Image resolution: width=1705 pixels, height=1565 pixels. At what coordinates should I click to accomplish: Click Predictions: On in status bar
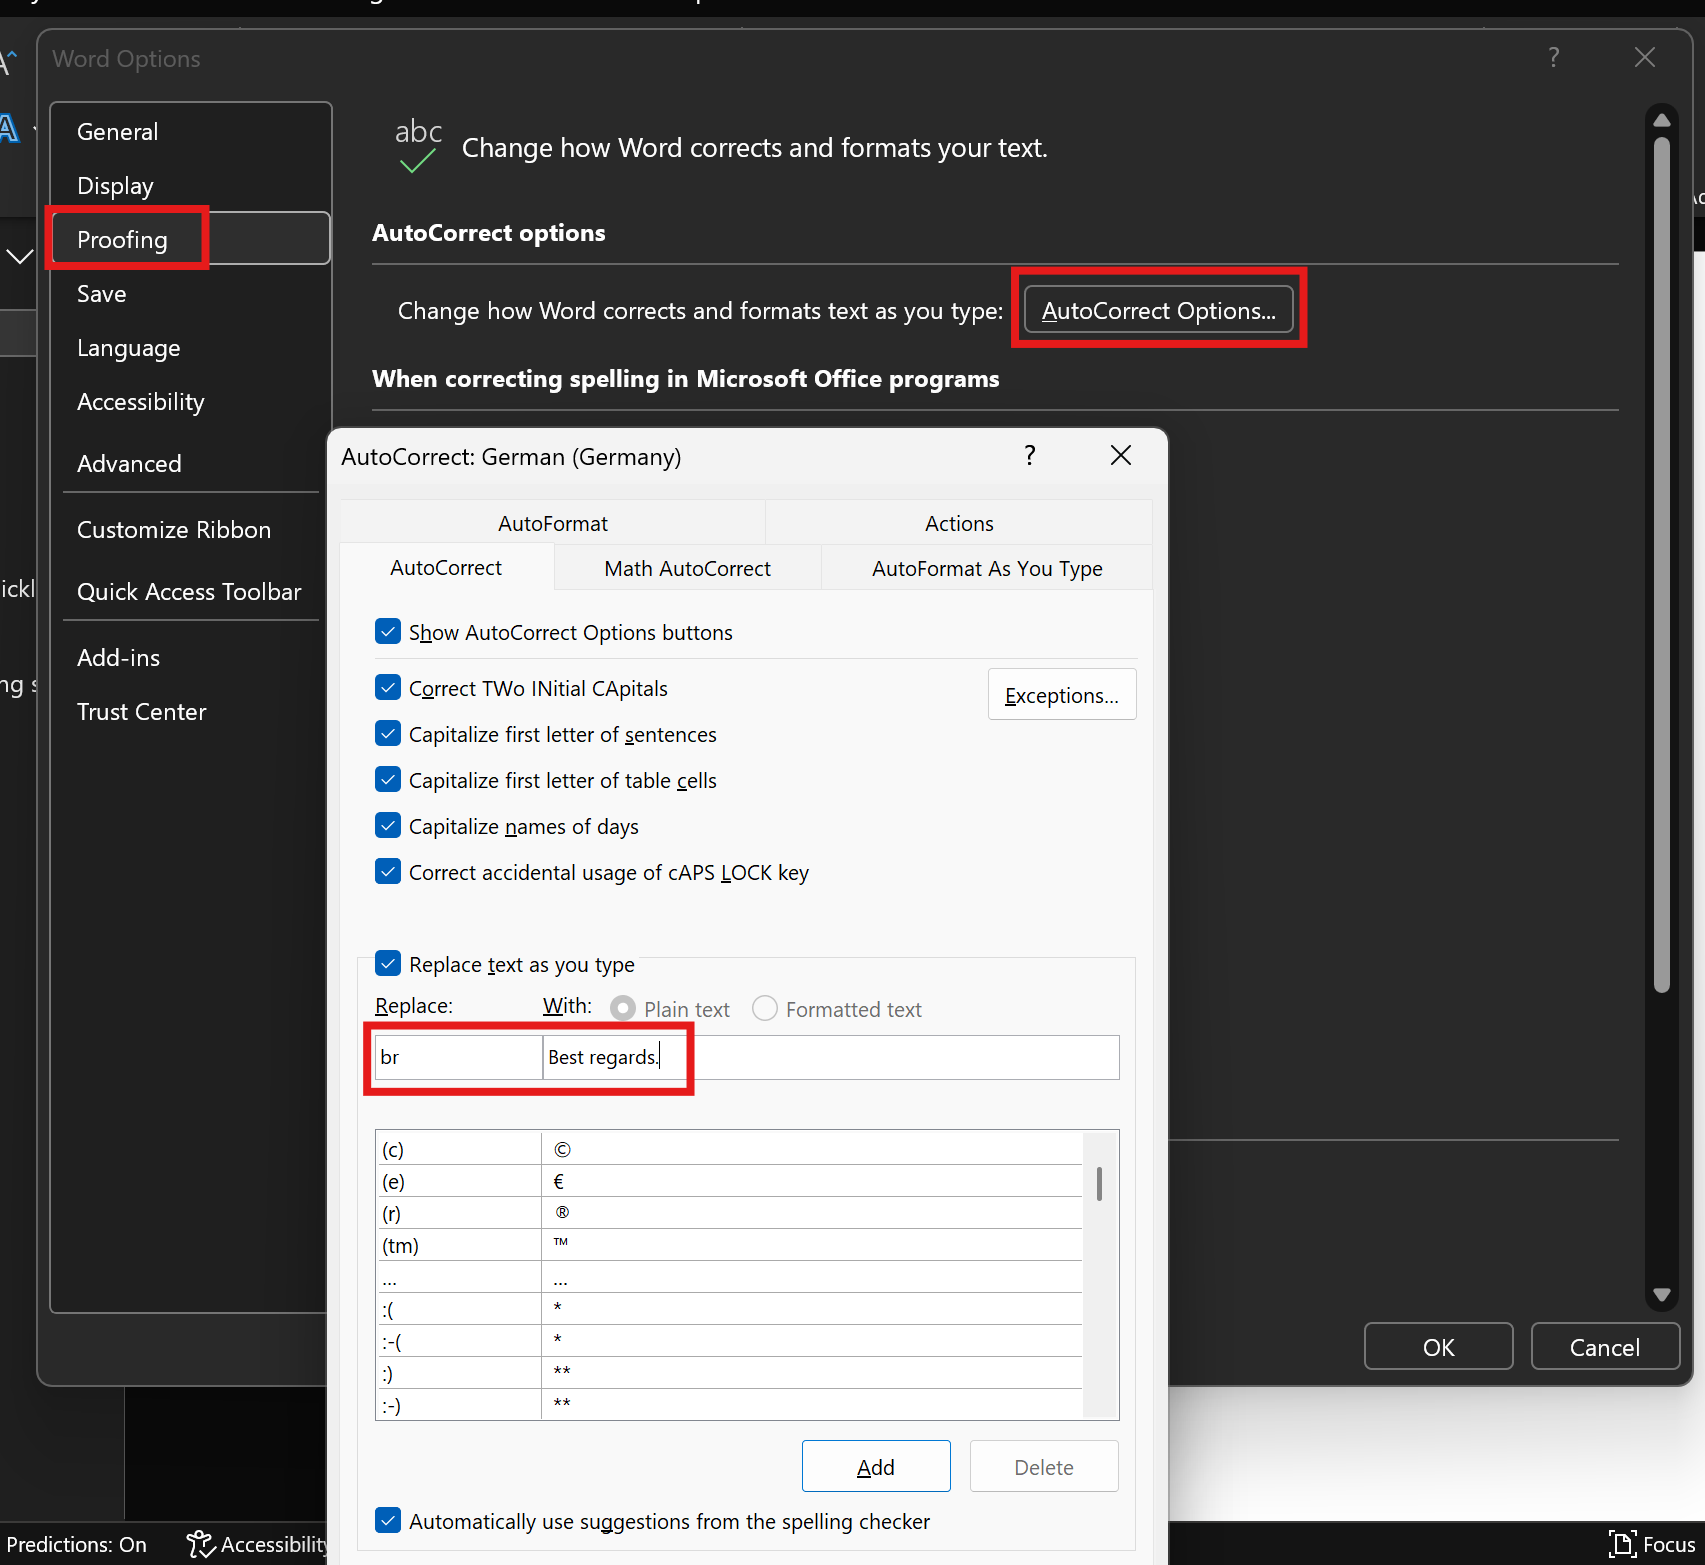click(76, 1544)
